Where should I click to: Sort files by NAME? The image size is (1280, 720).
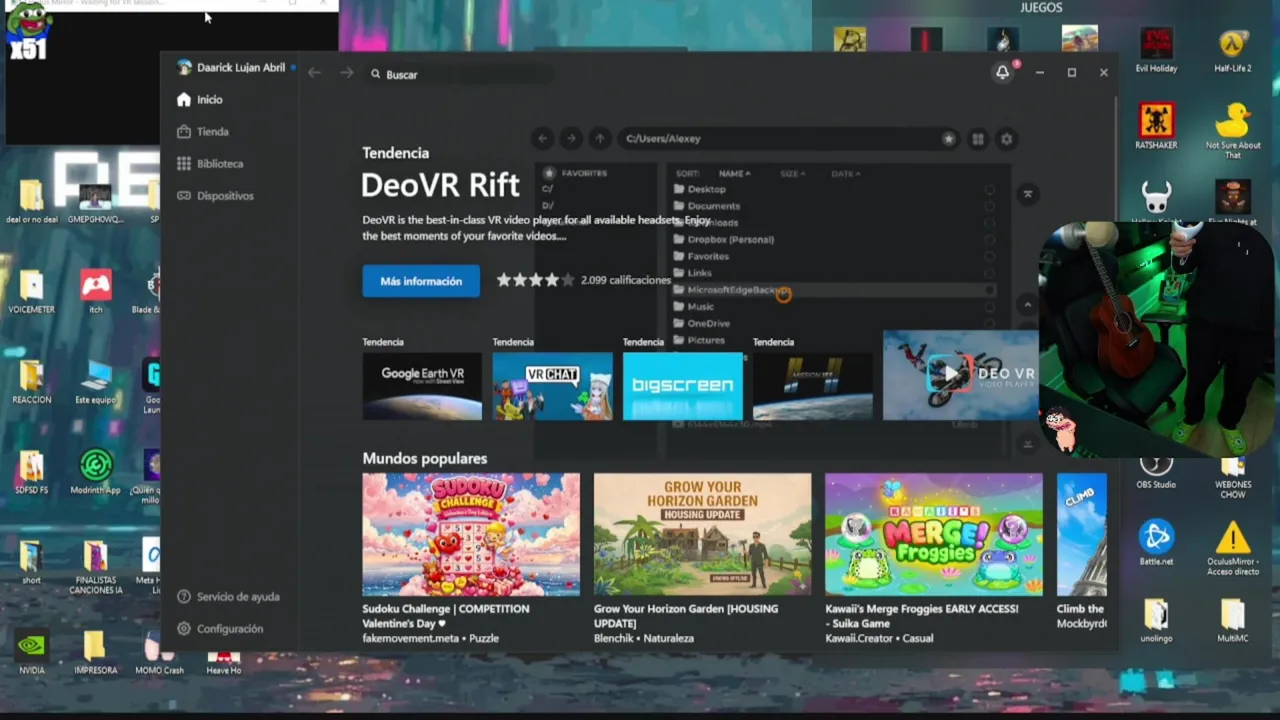click(734, 174)
